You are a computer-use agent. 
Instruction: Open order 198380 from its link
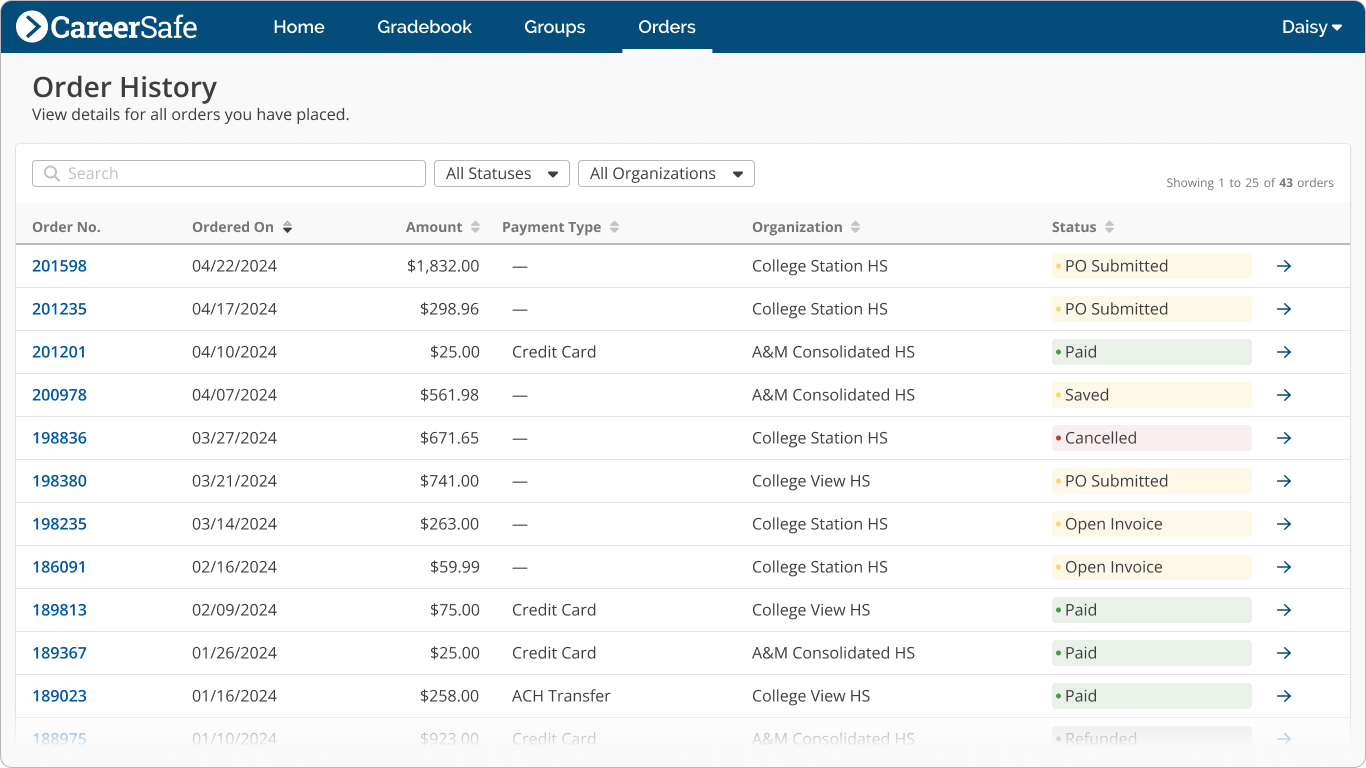(59, 481)
